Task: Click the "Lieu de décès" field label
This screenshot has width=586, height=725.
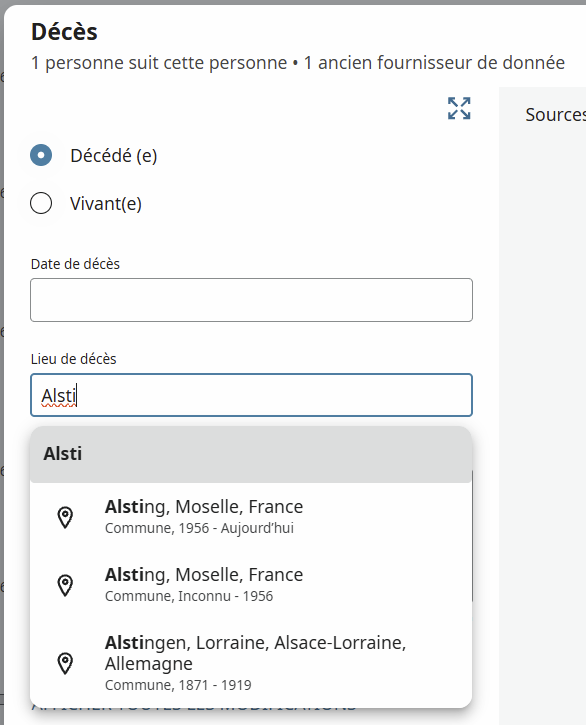Action: (74, 359)
